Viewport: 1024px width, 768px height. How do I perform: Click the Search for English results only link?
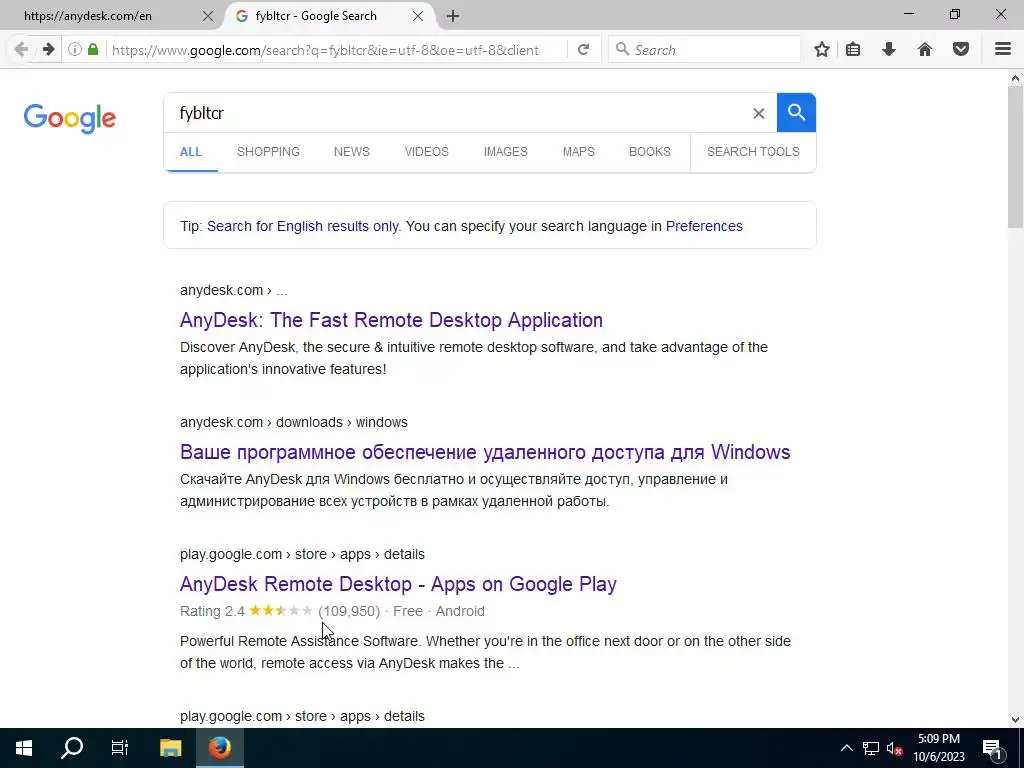tap(303, 226)
